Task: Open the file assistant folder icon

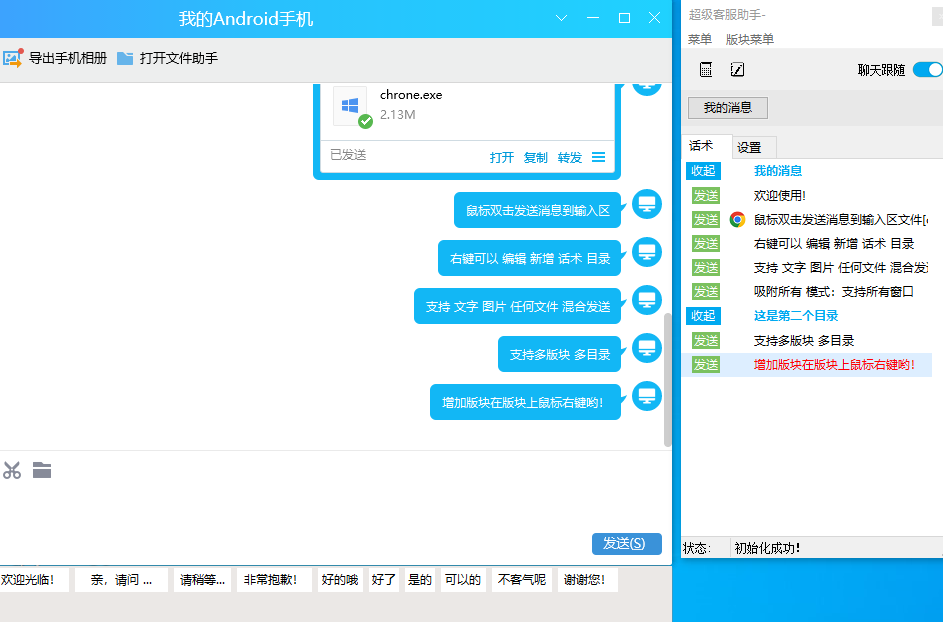Action: (x=125, y=58)
